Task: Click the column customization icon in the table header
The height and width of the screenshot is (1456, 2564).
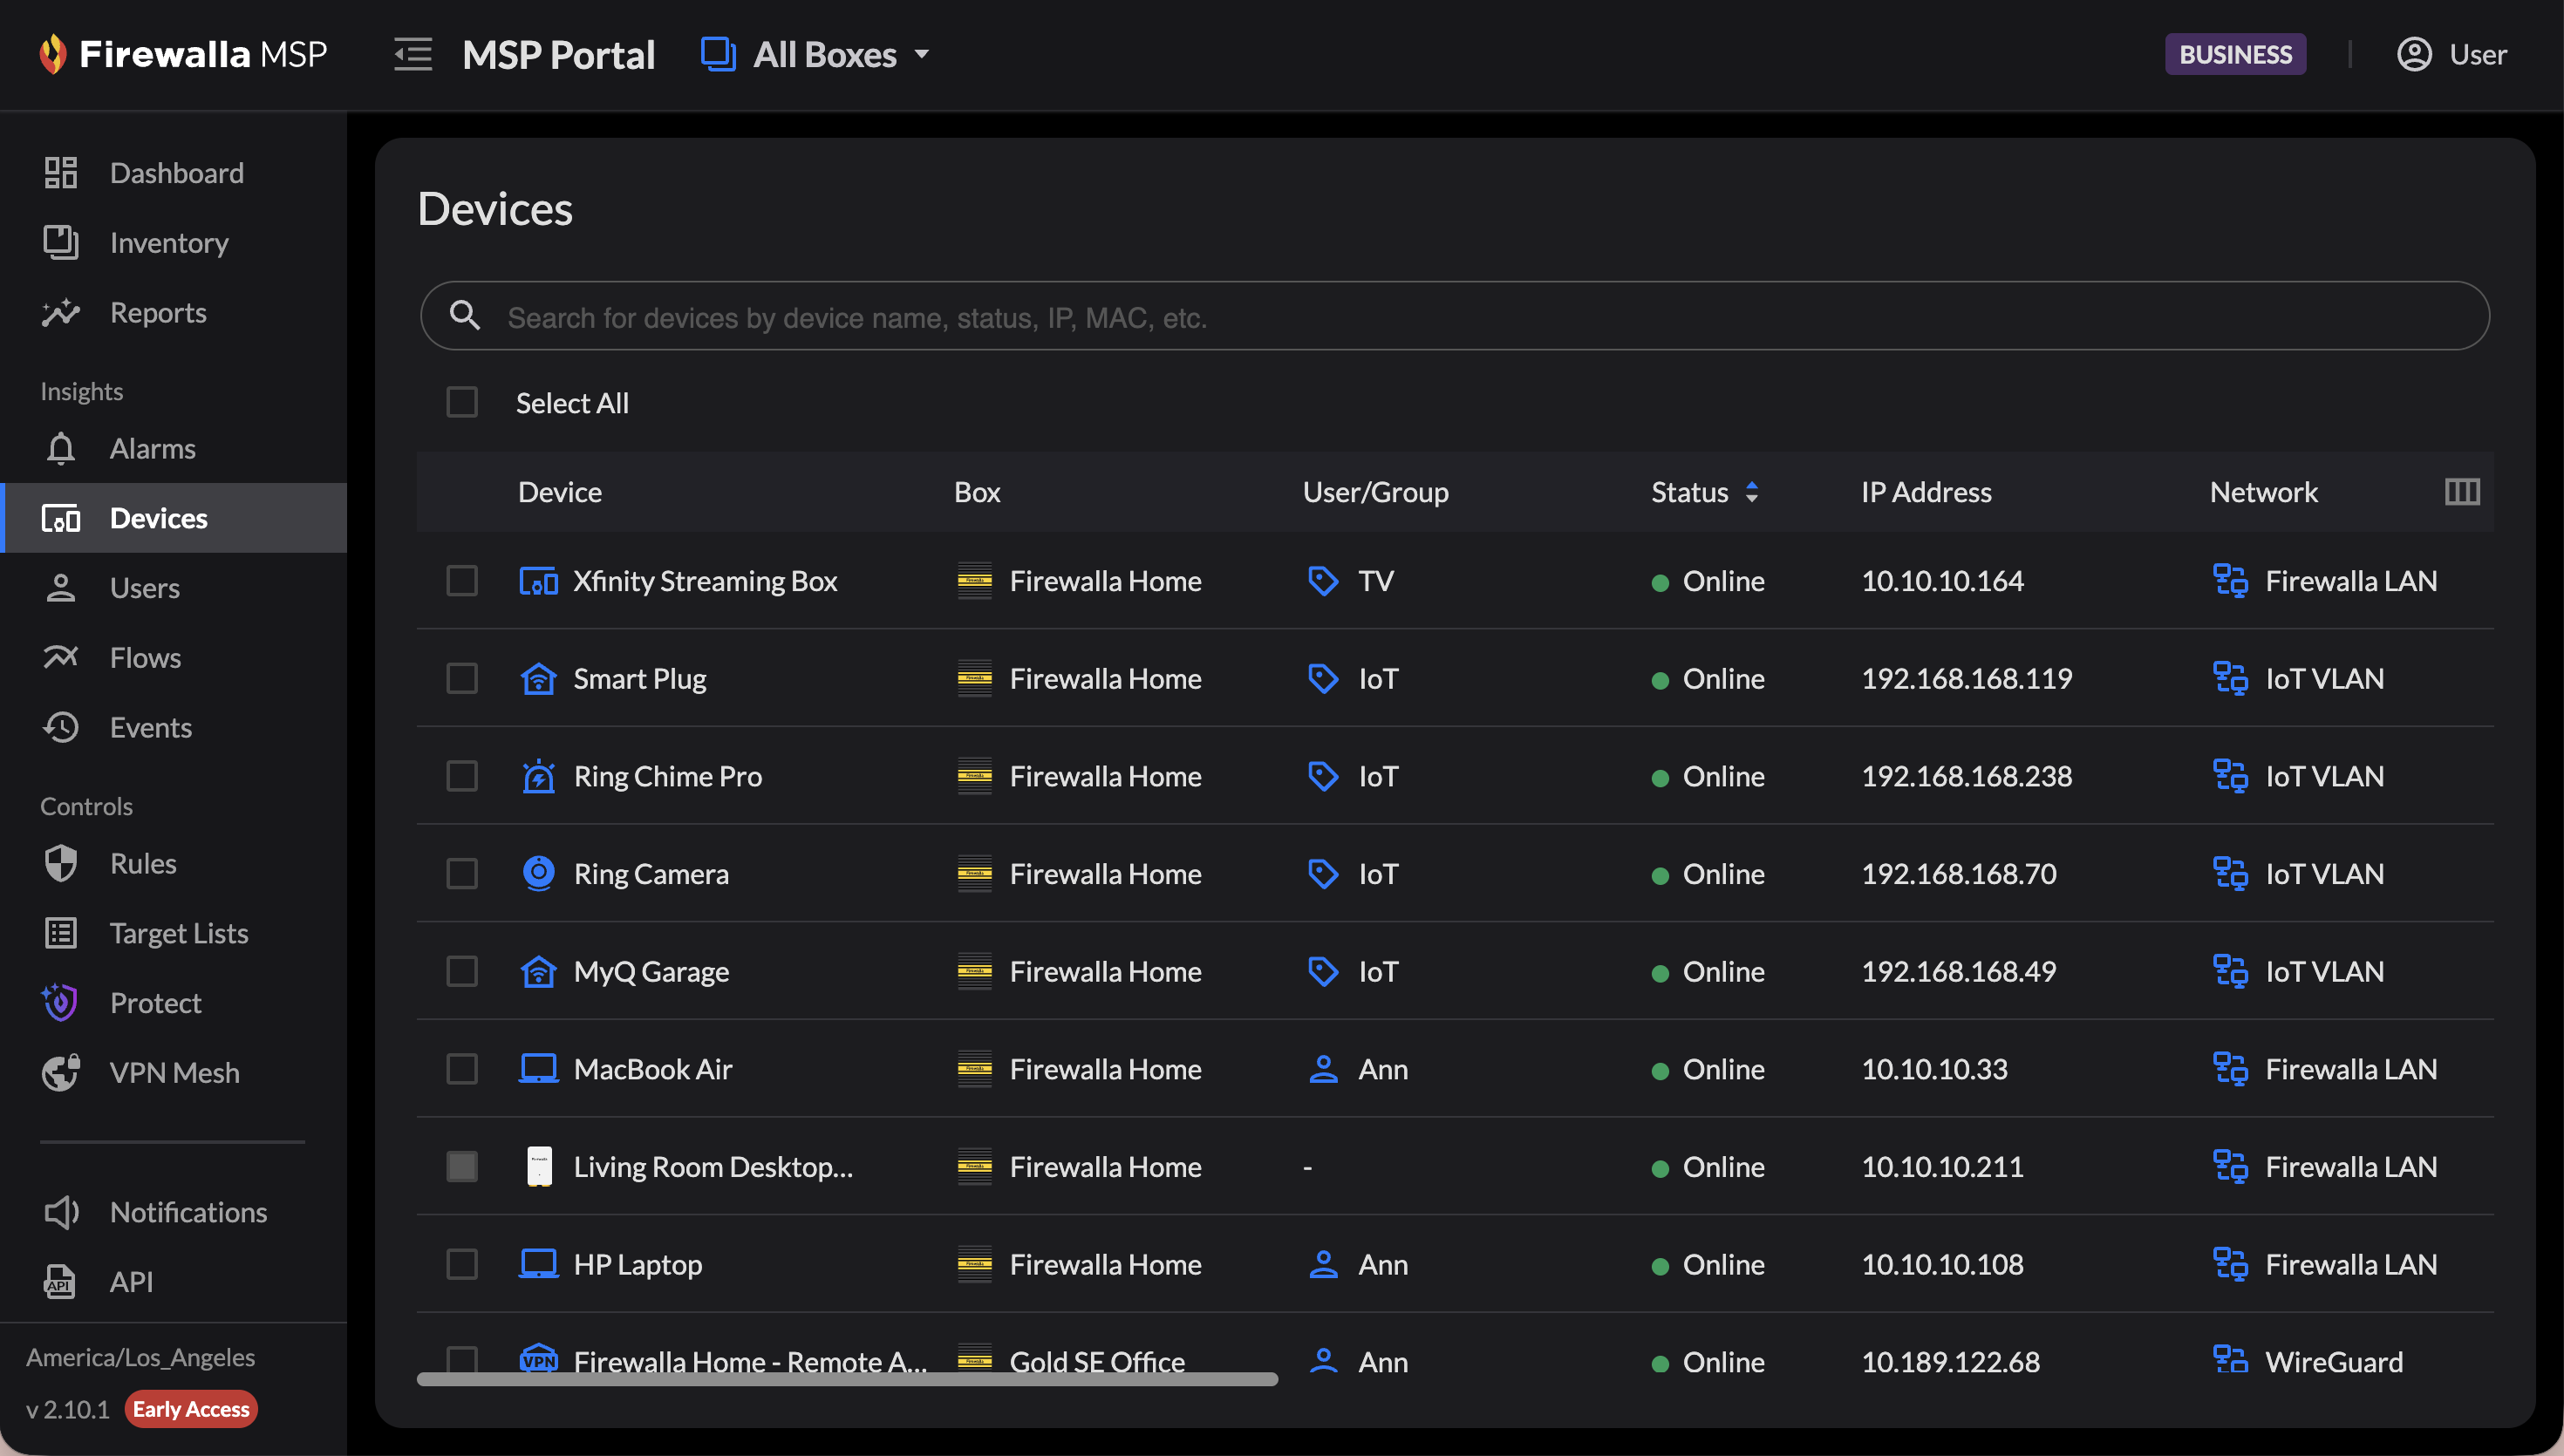Action: point(2461,491)
